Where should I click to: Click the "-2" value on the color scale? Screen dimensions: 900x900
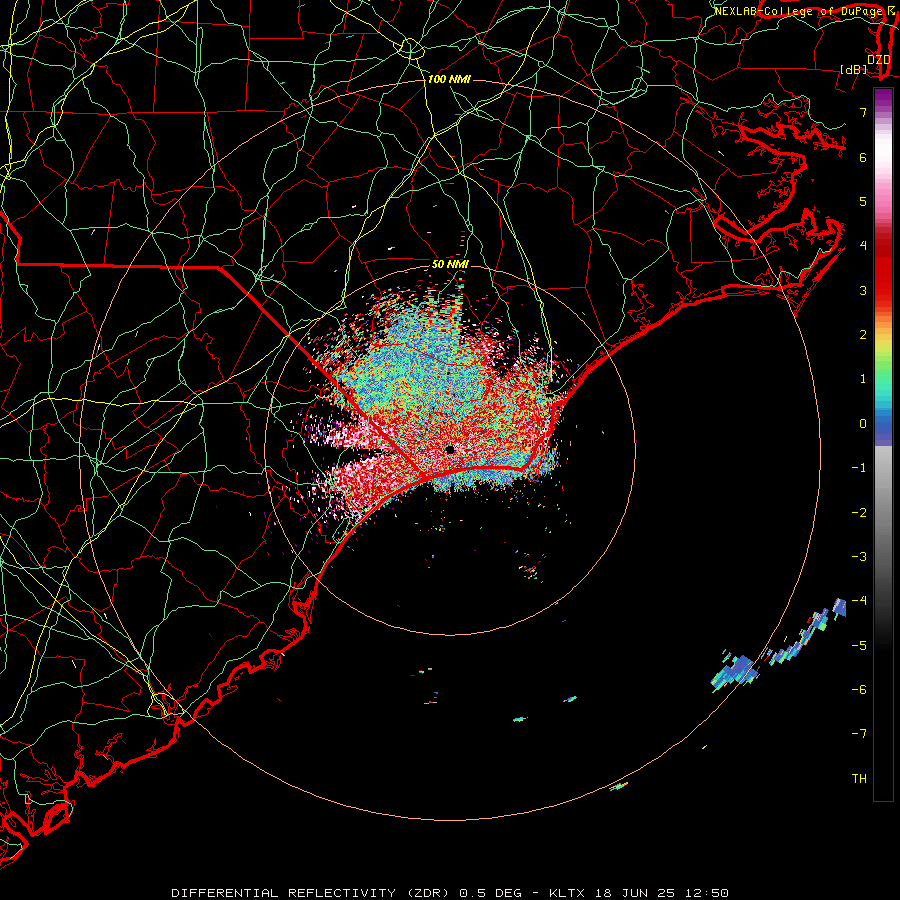(859, 513)
